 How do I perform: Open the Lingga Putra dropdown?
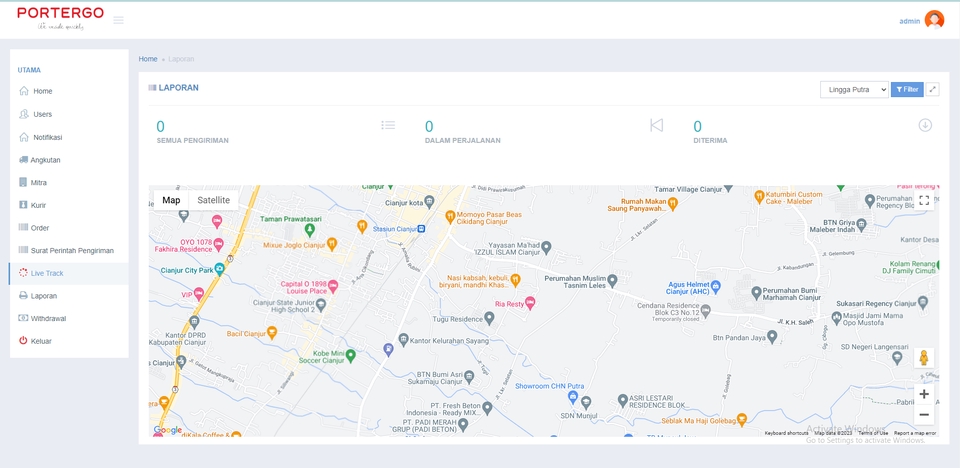tap(854, 89)
